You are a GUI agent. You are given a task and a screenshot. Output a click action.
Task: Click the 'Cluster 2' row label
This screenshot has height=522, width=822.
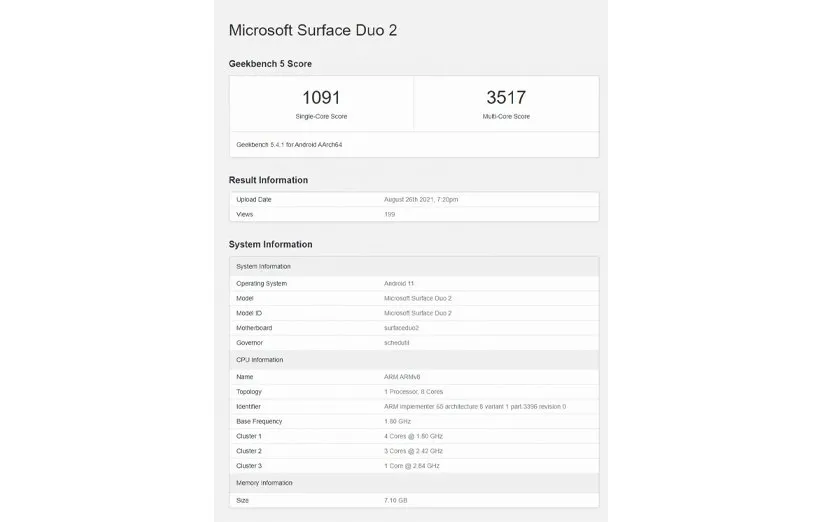(249, 451)
